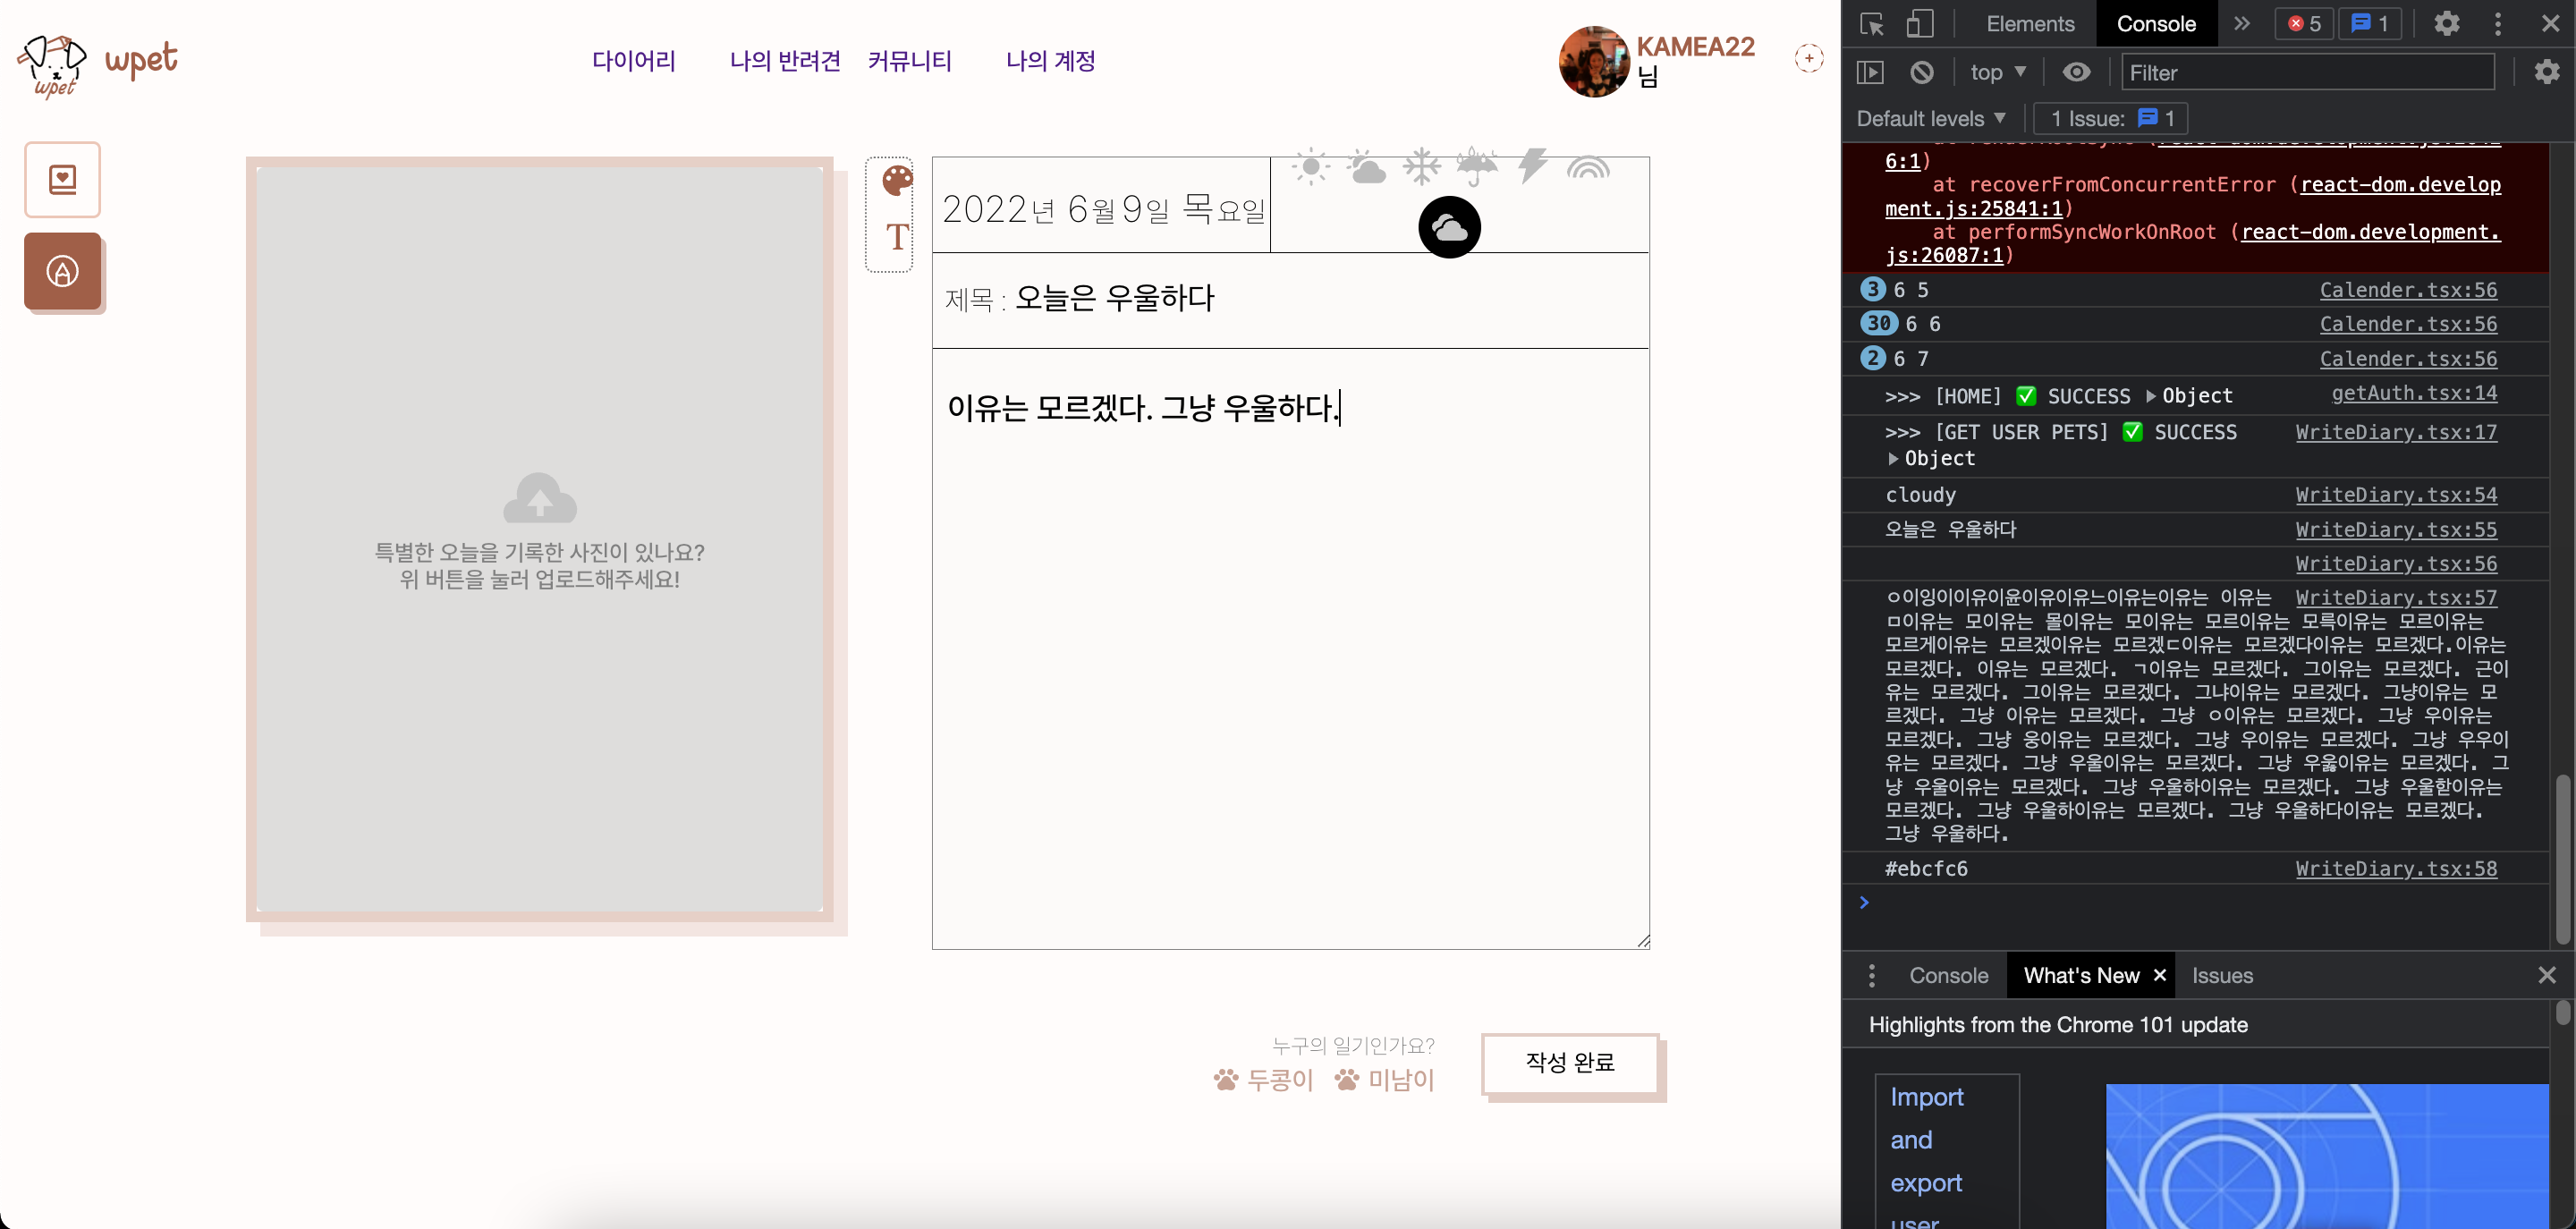The height and width of the screenshot is (1229, 2576).
Task: Select the lightning bolt weather icon
Action: tap(1531, 165)
